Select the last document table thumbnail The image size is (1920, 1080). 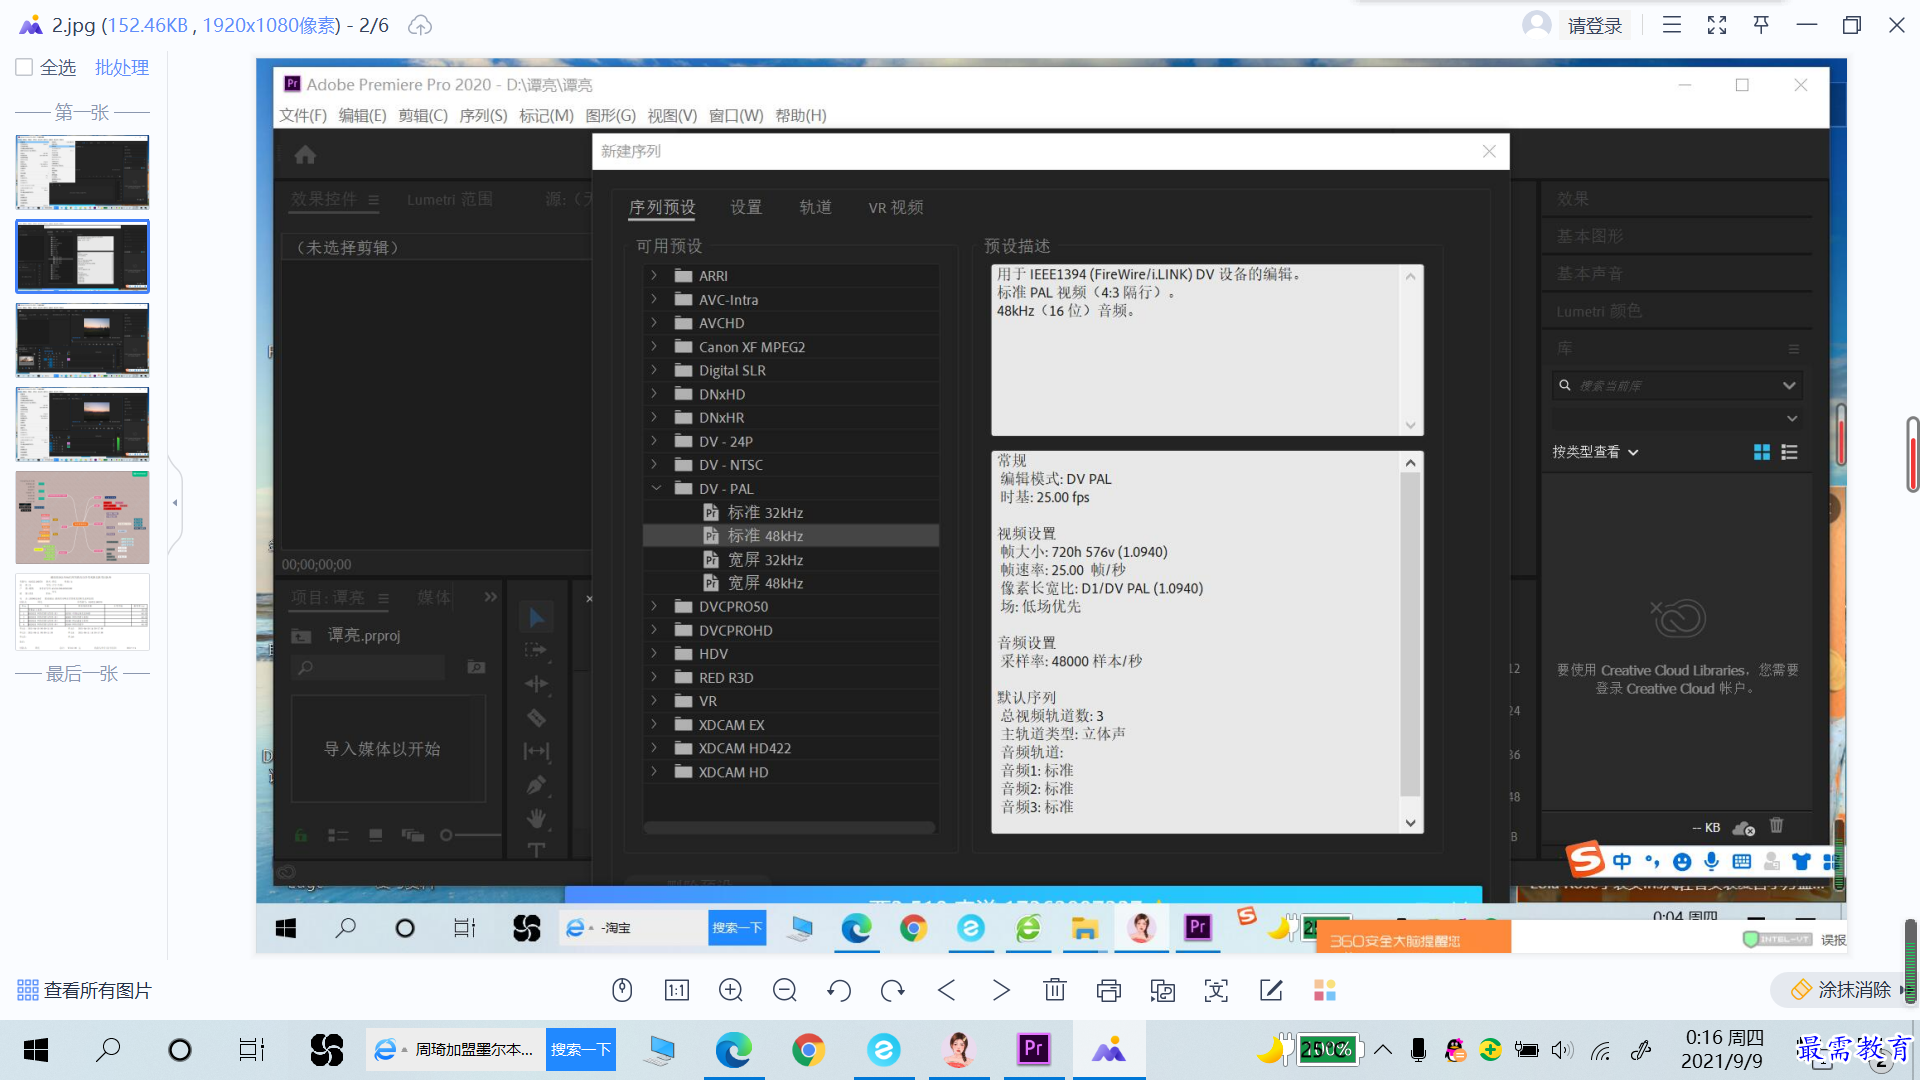[83, 612]
